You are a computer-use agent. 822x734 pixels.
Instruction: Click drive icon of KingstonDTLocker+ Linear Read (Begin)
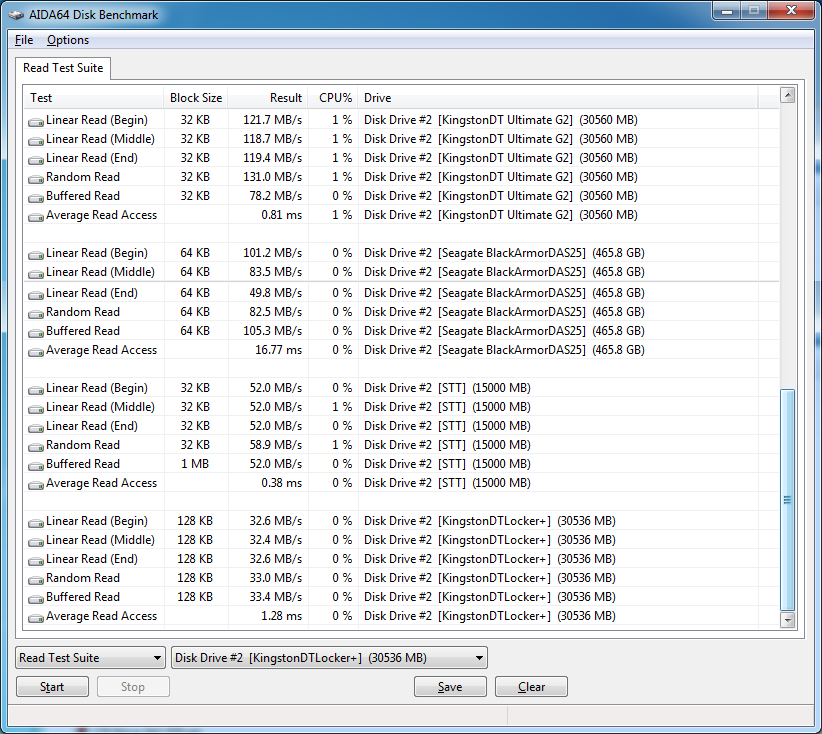36,523
